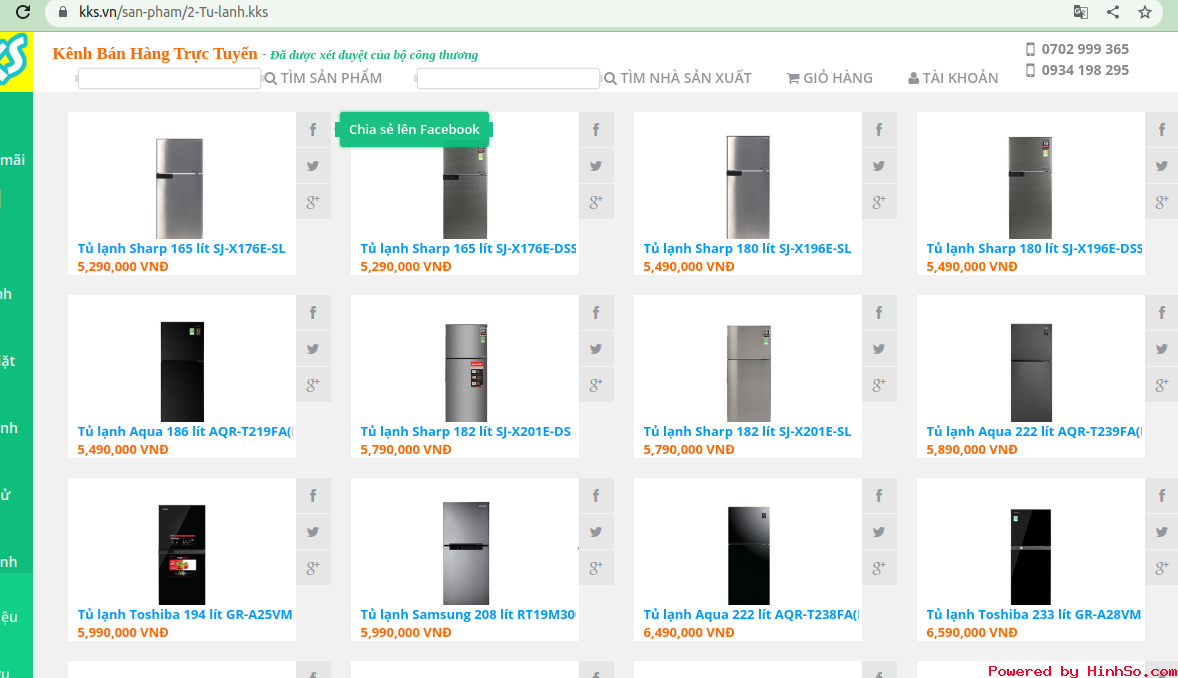
Task: Click the TÌM NHÀ SẢN XUẤT search button
Action: point(678,78)
